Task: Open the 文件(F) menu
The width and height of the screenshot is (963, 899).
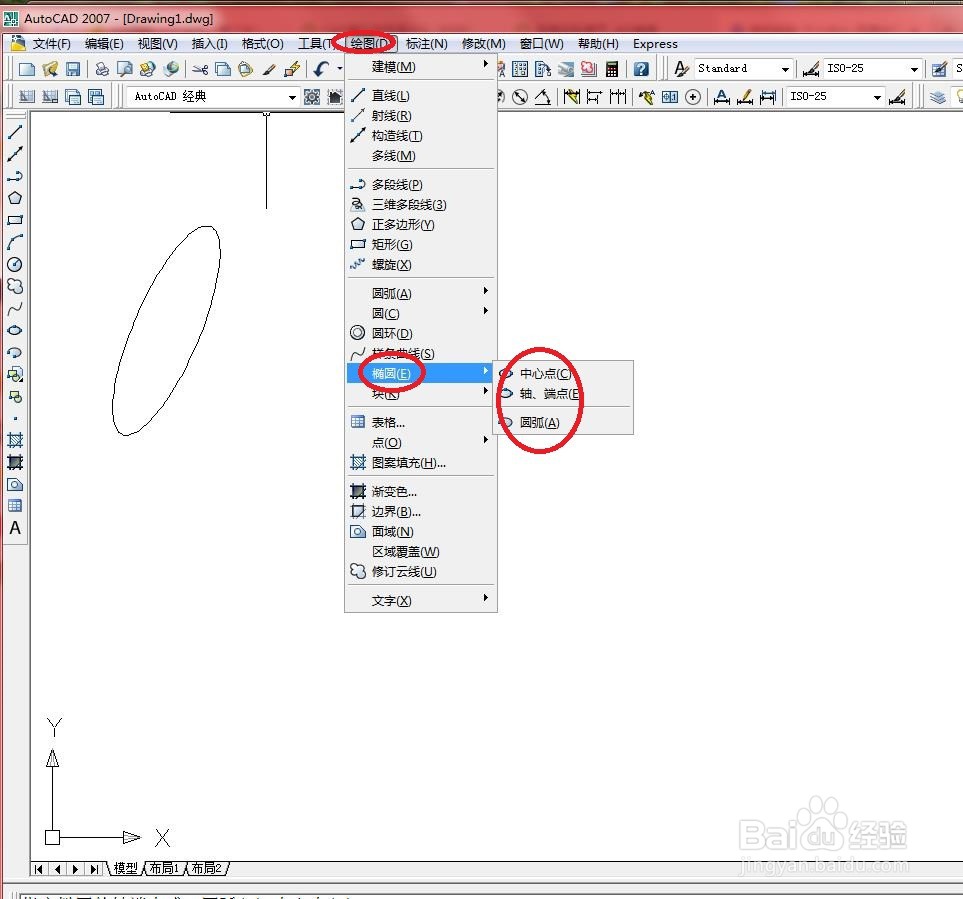Action: 52,44
